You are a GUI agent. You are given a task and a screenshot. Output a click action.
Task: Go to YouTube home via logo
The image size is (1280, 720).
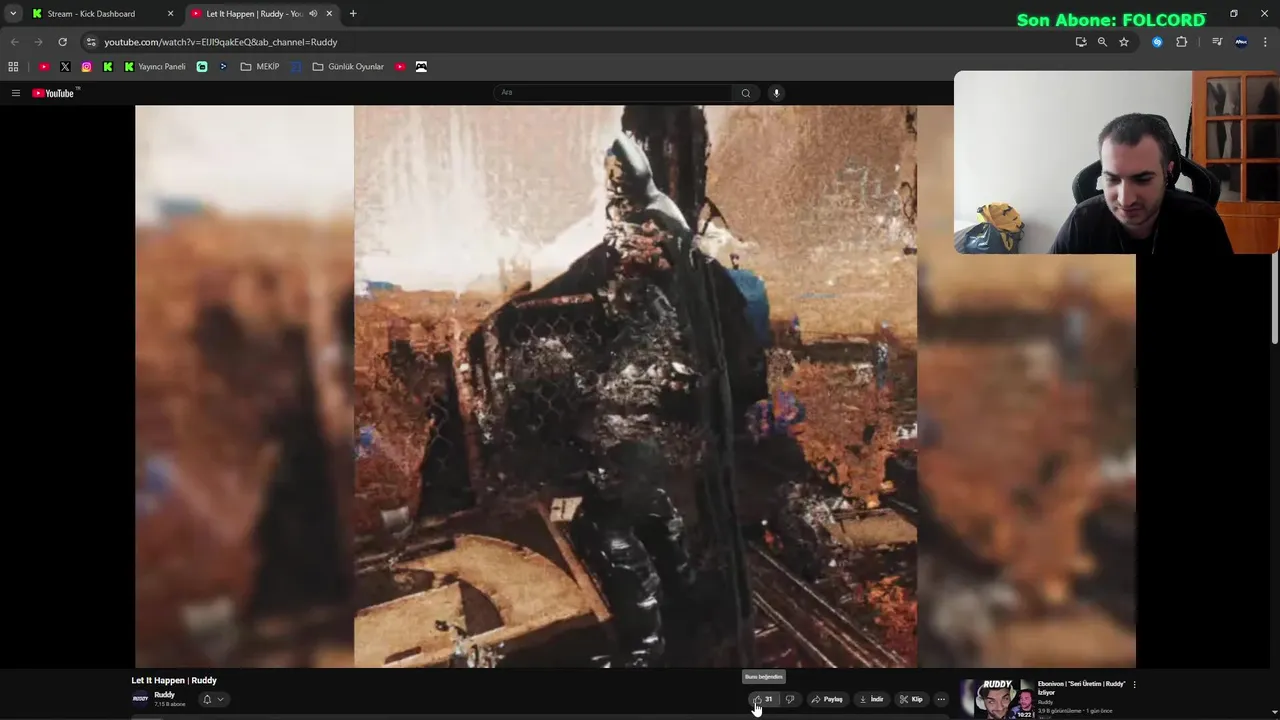(55, 93)
